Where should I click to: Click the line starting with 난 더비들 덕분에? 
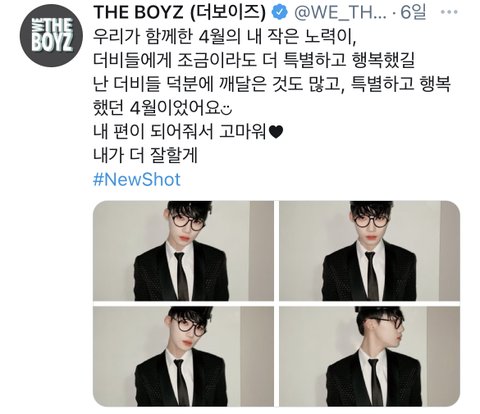pos(272,84)
